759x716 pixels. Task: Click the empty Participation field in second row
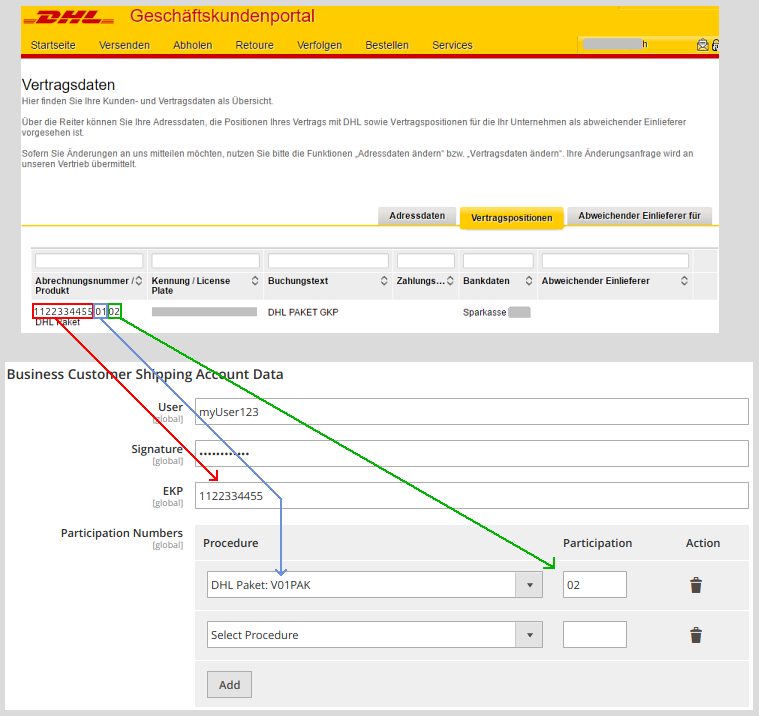[x=595, y=635]
